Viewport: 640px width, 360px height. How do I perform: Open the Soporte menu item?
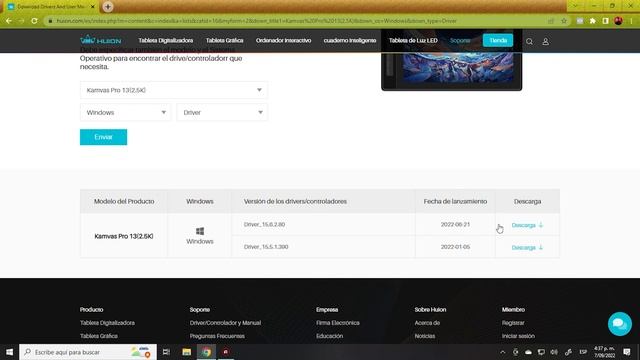click(x=460, y=40)
